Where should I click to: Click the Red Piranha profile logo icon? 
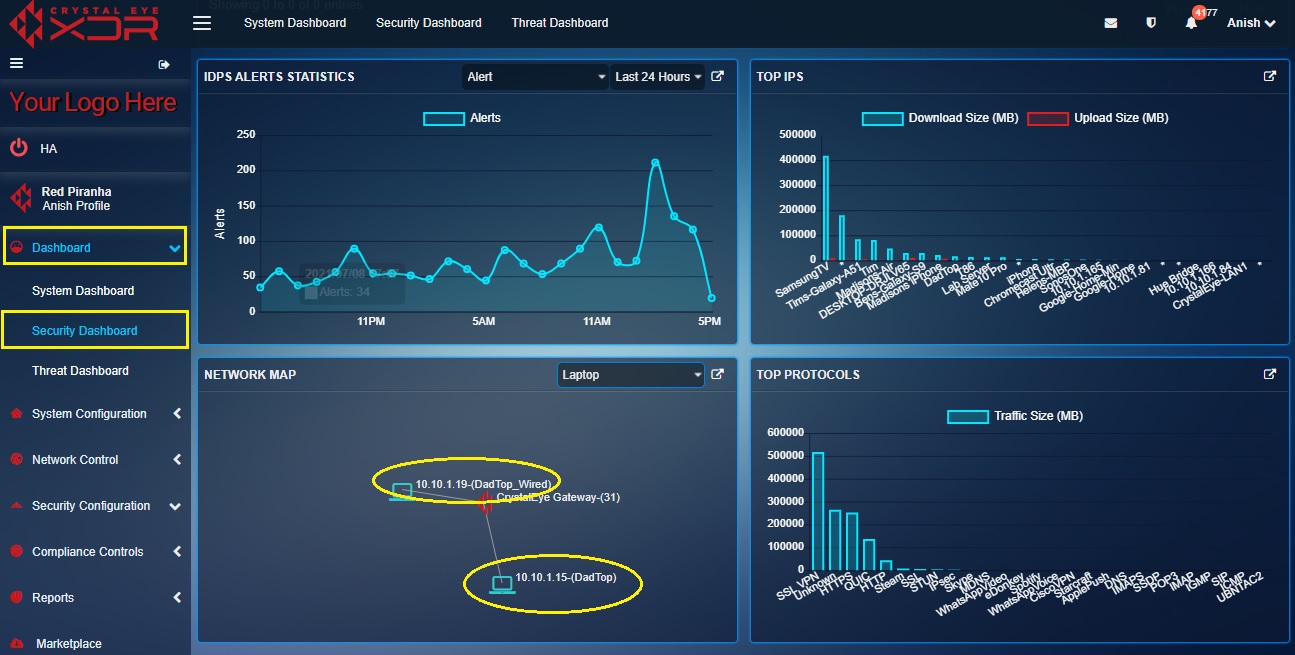click(20, 198)
